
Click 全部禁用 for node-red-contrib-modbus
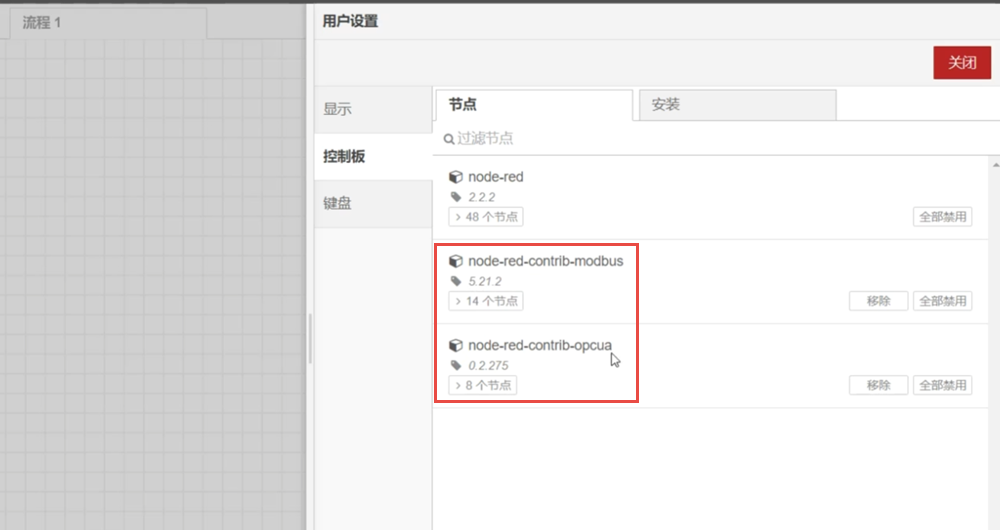click(943, 301)
